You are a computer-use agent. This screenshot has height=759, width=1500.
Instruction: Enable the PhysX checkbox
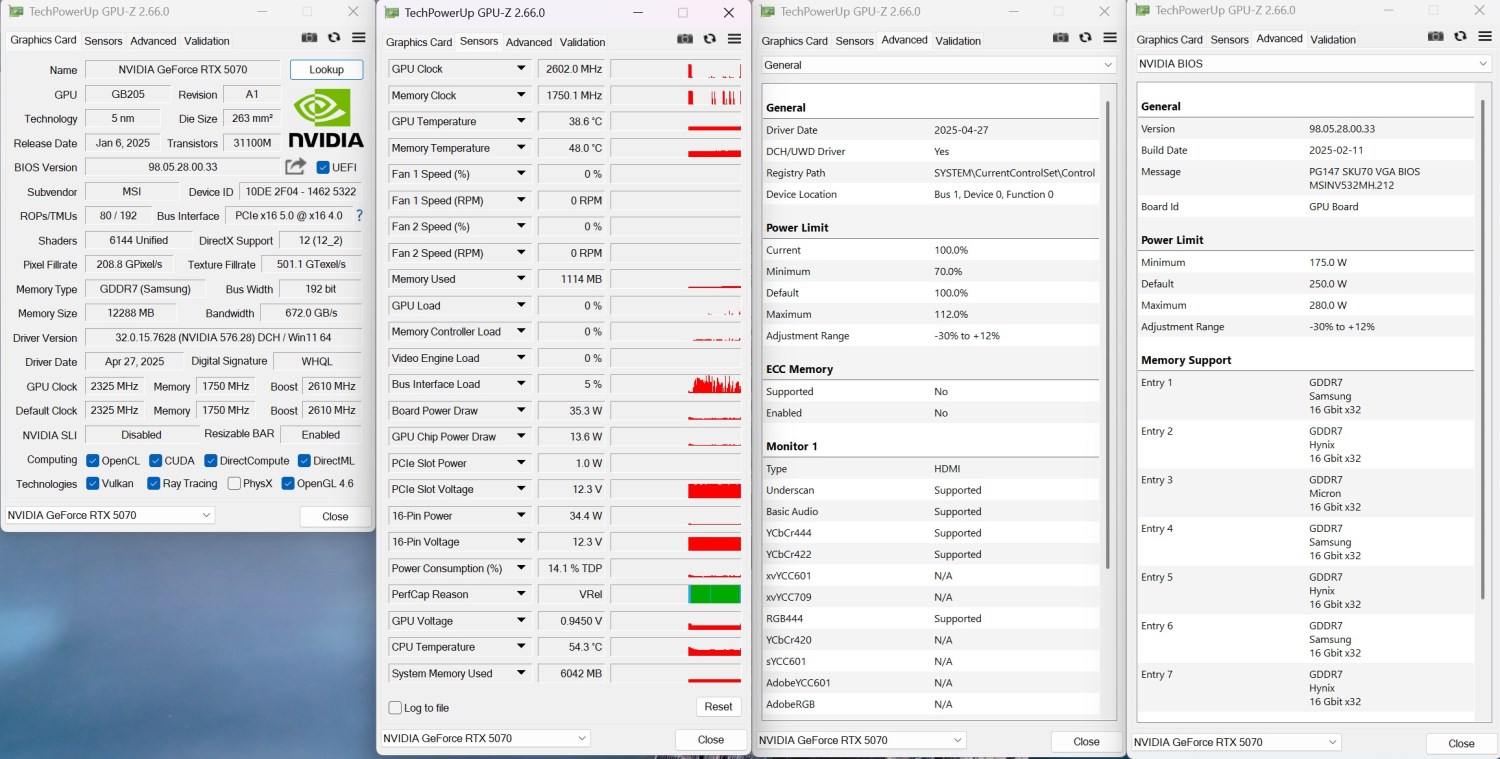tap(234, 483)
